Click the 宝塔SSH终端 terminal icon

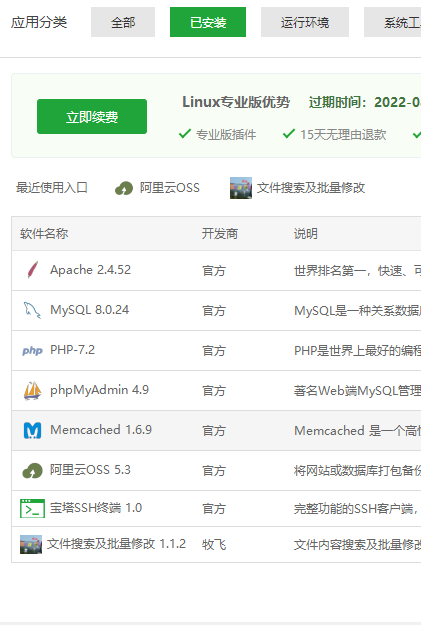[x=32, y=508]
